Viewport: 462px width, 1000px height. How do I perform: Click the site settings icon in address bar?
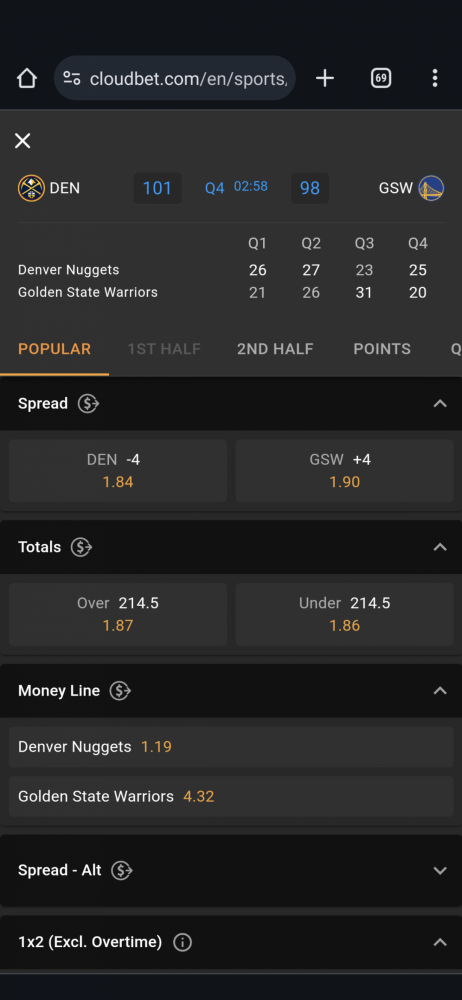72,78
